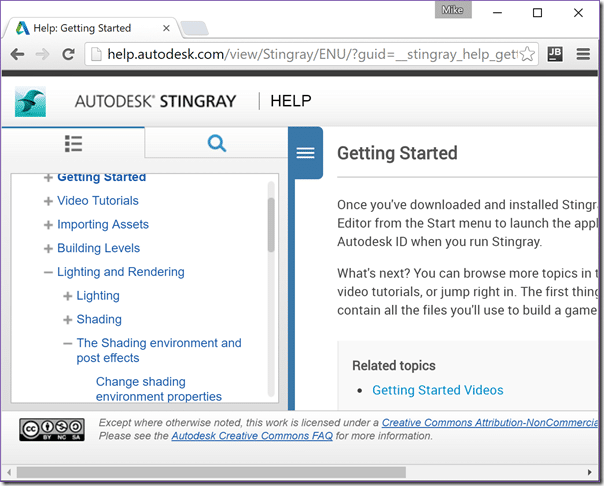Click the Autodesk Stingray title

[156, 101]
